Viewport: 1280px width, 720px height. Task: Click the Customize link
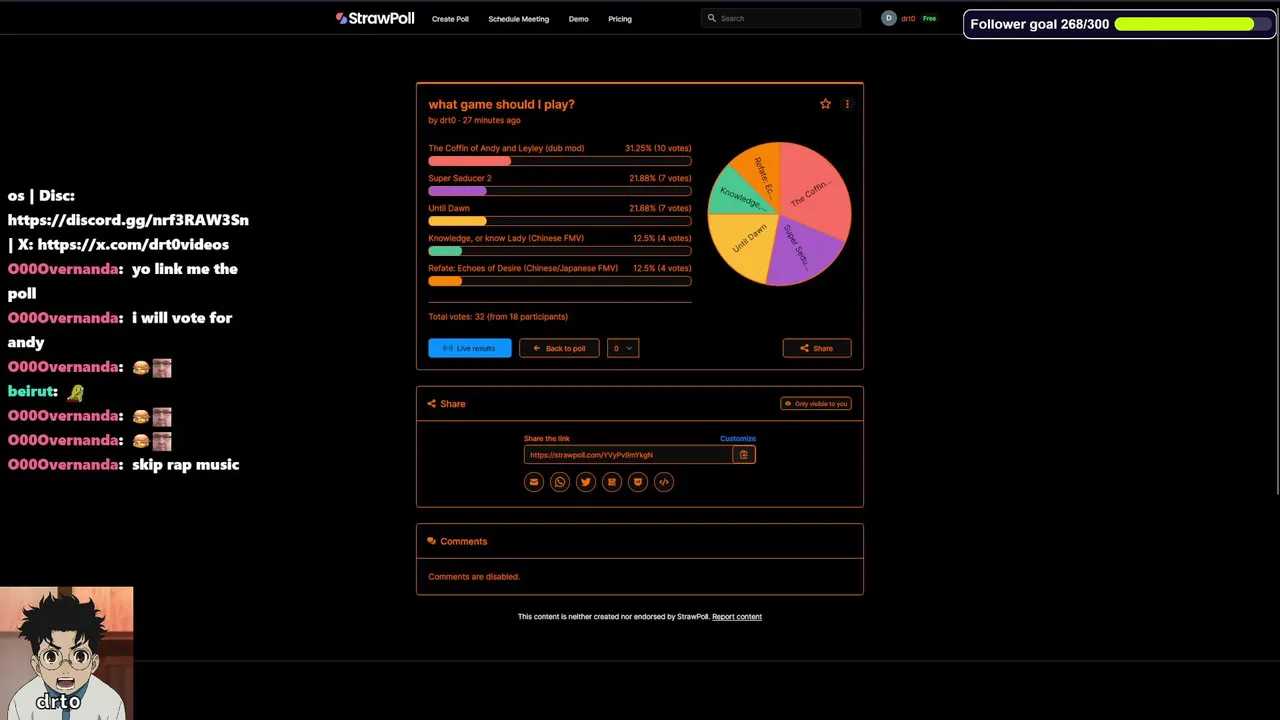(x=738, y=438)
